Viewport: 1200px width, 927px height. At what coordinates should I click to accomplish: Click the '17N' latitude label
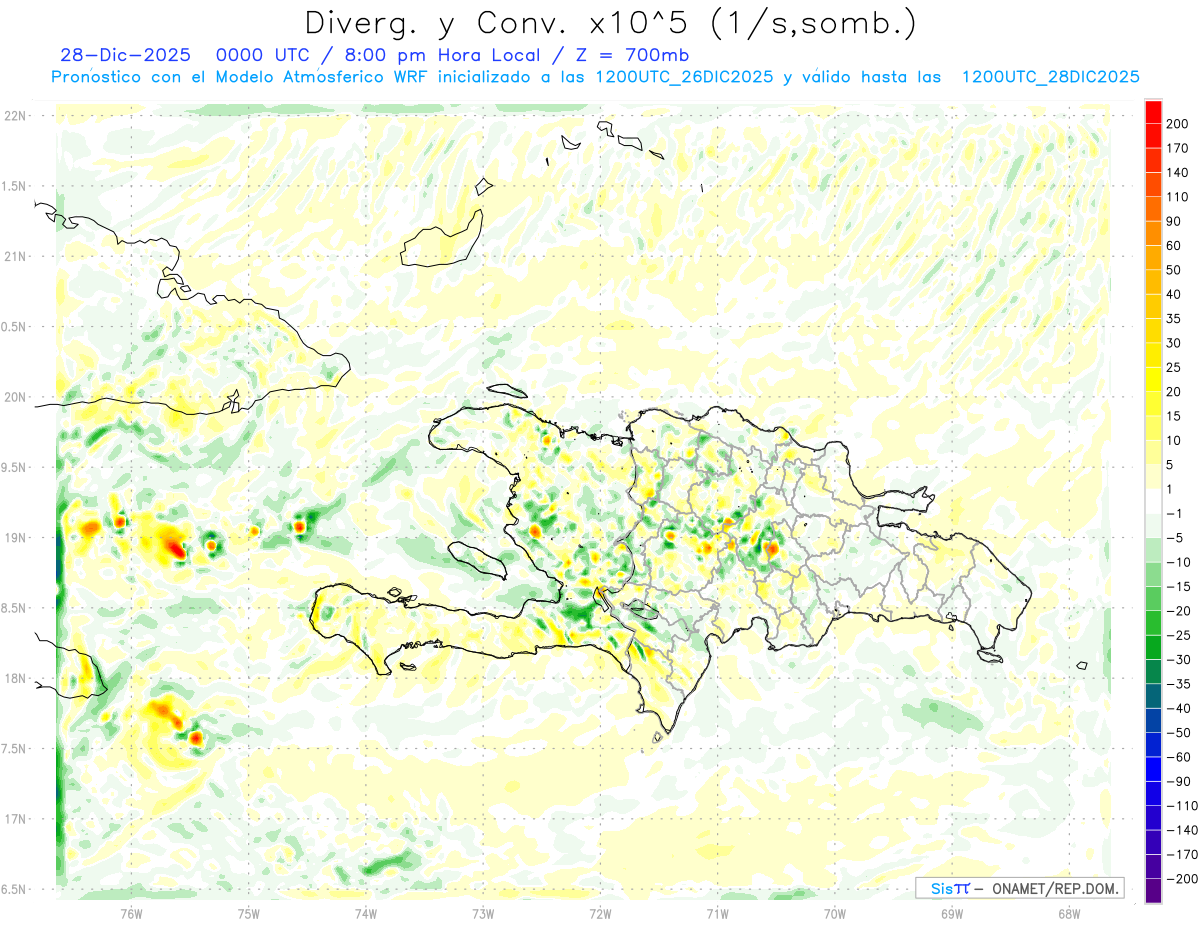pyautogui.click(x=15, y=819)
